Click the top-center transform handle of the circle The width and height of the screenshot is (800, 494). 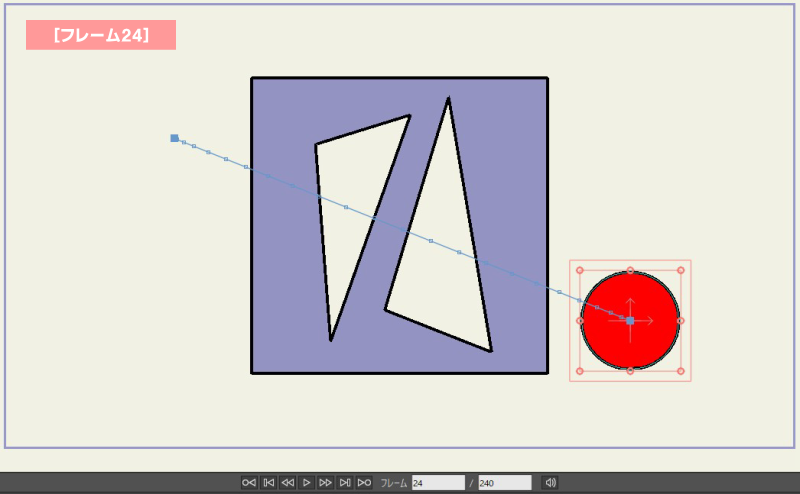(x=630, y=270)
